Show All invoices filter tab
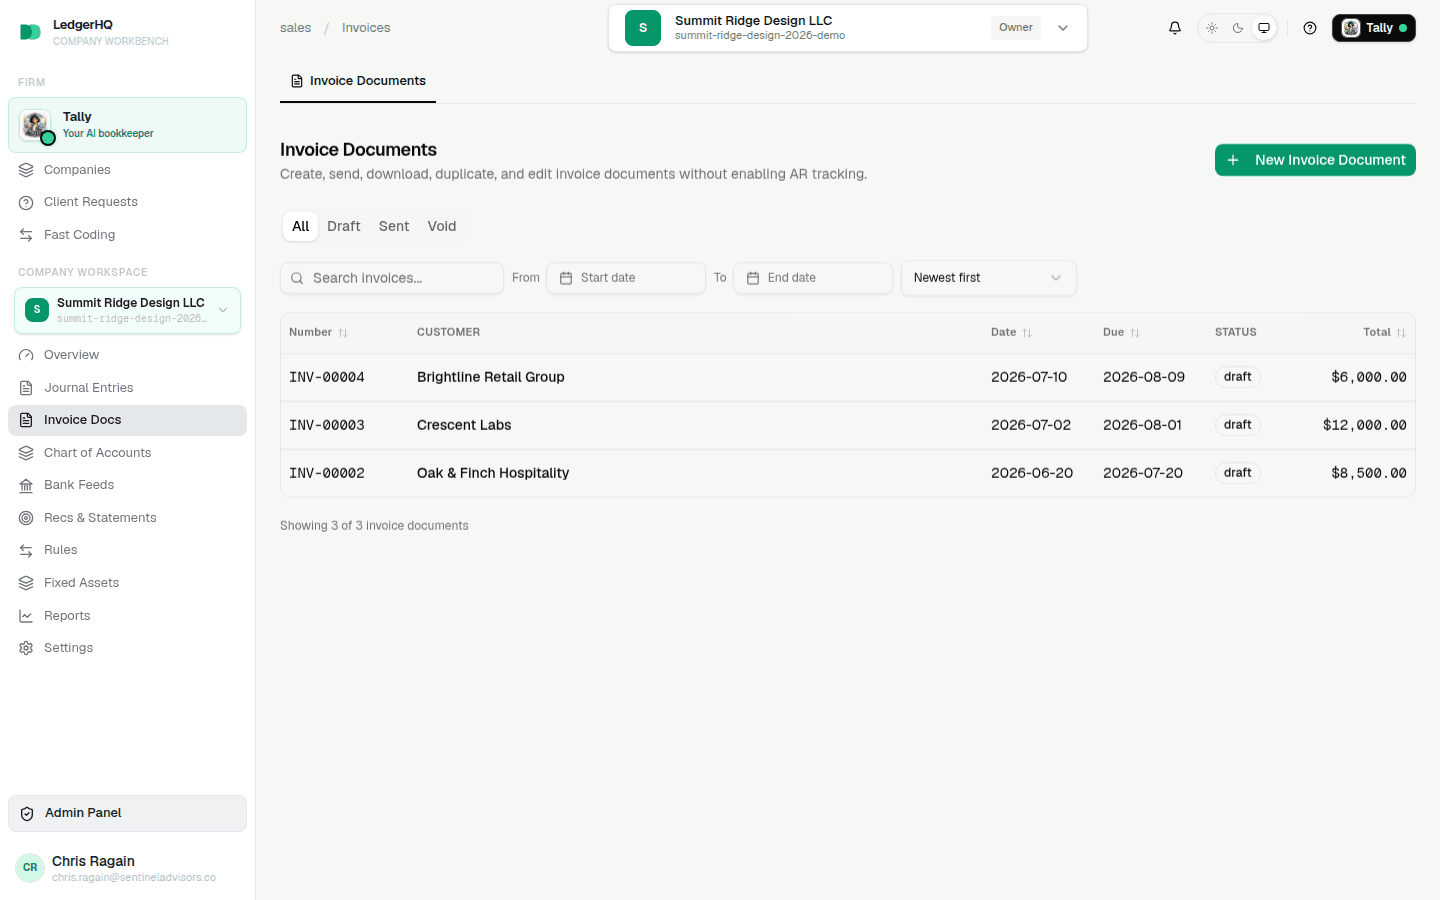 300,226
